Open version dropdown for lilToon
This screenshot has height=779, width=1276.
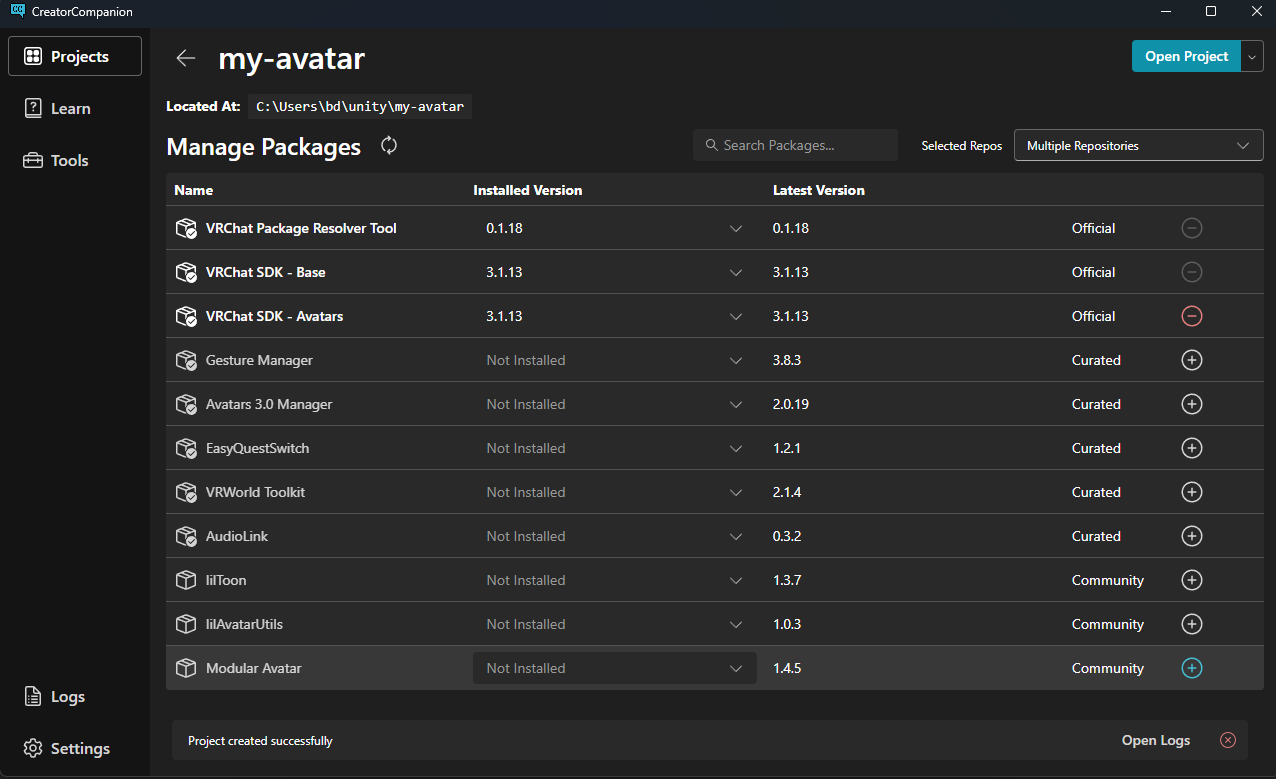pos(614,580)
